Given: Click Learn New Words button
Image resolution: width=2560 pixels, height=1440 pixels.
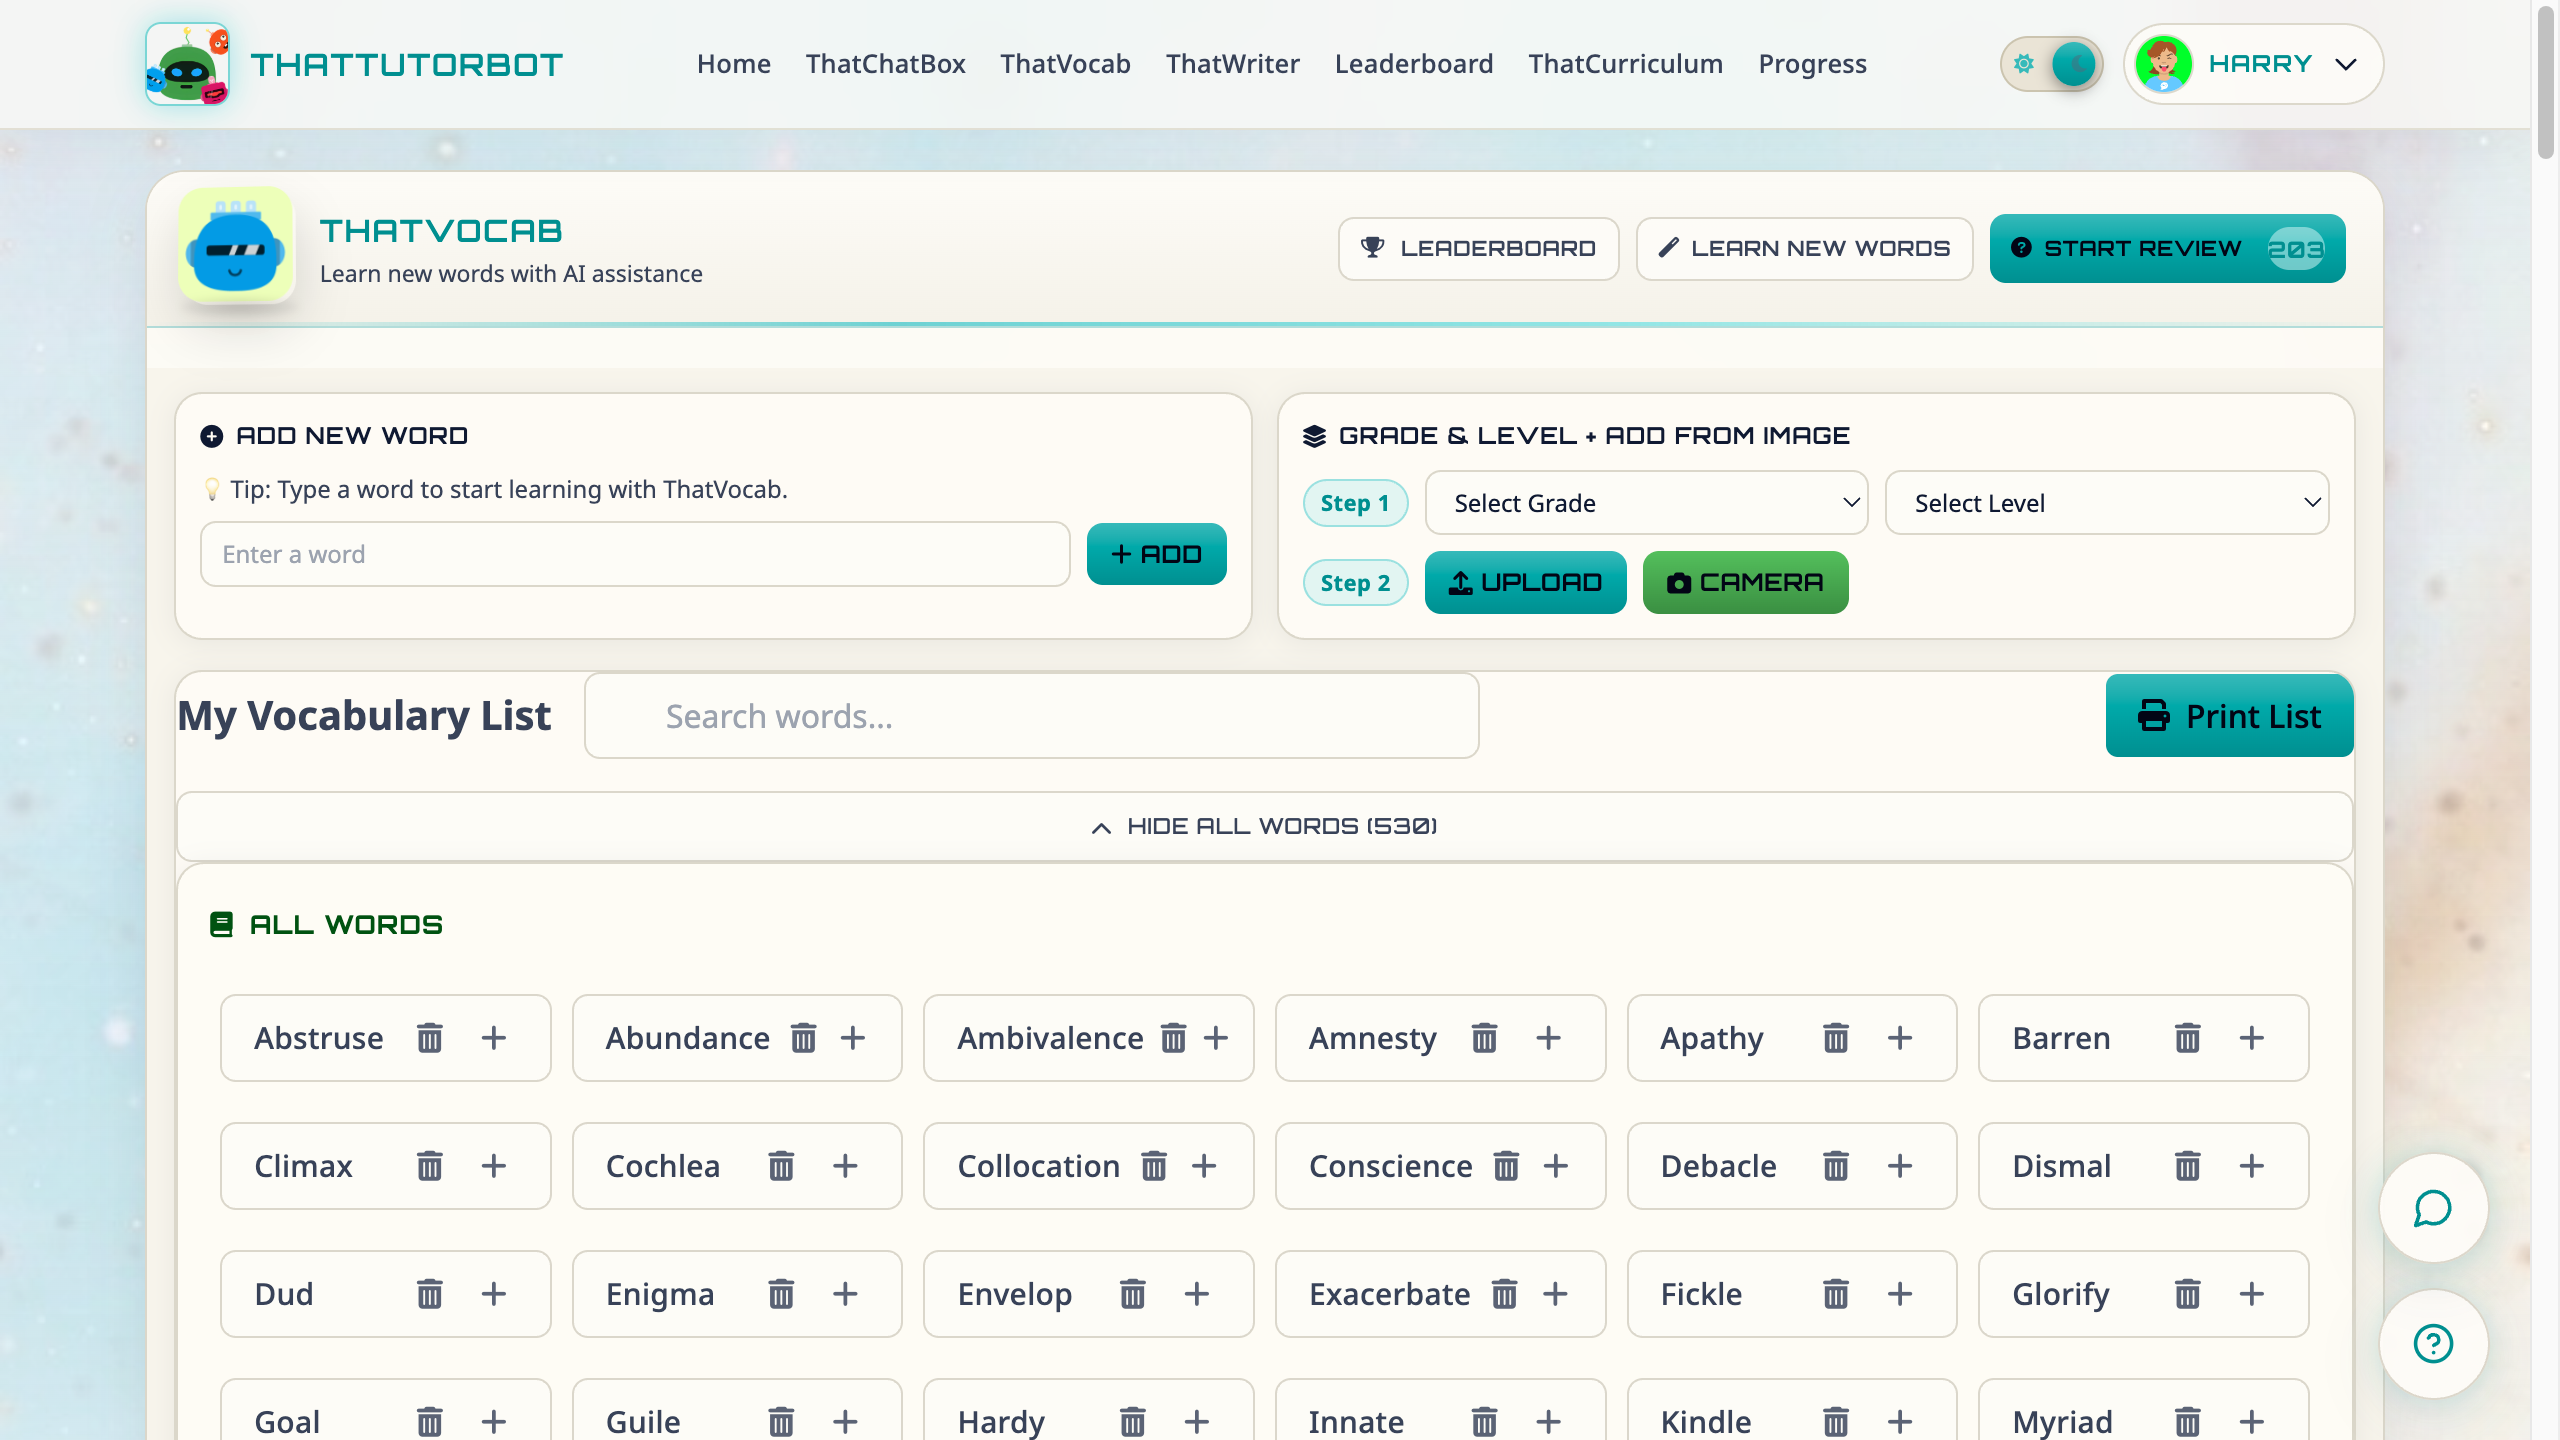Looking at the screenshot, I should pyautogui.click(x=1805, y=248).
